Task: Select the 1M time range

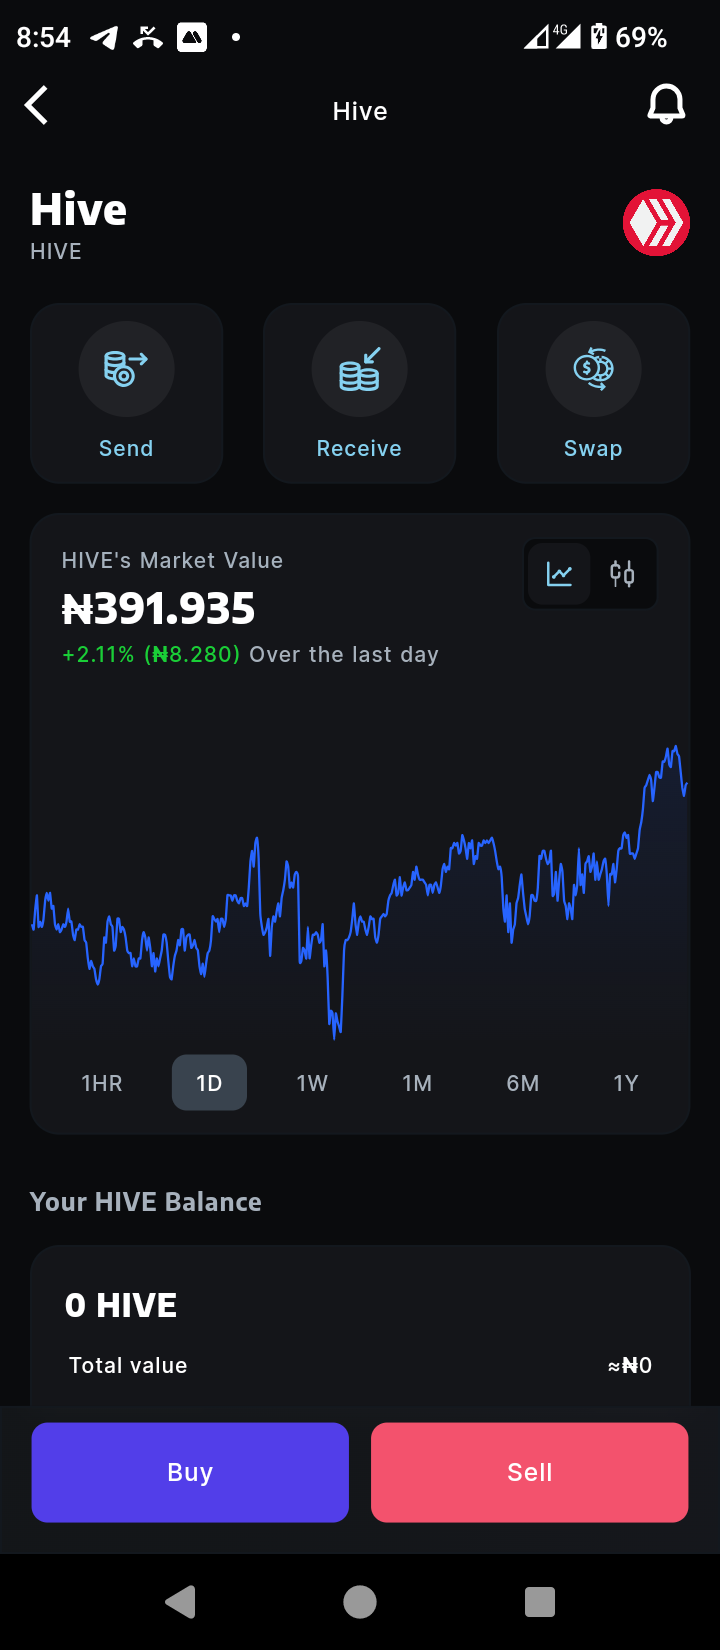Action: [417, 1083]
